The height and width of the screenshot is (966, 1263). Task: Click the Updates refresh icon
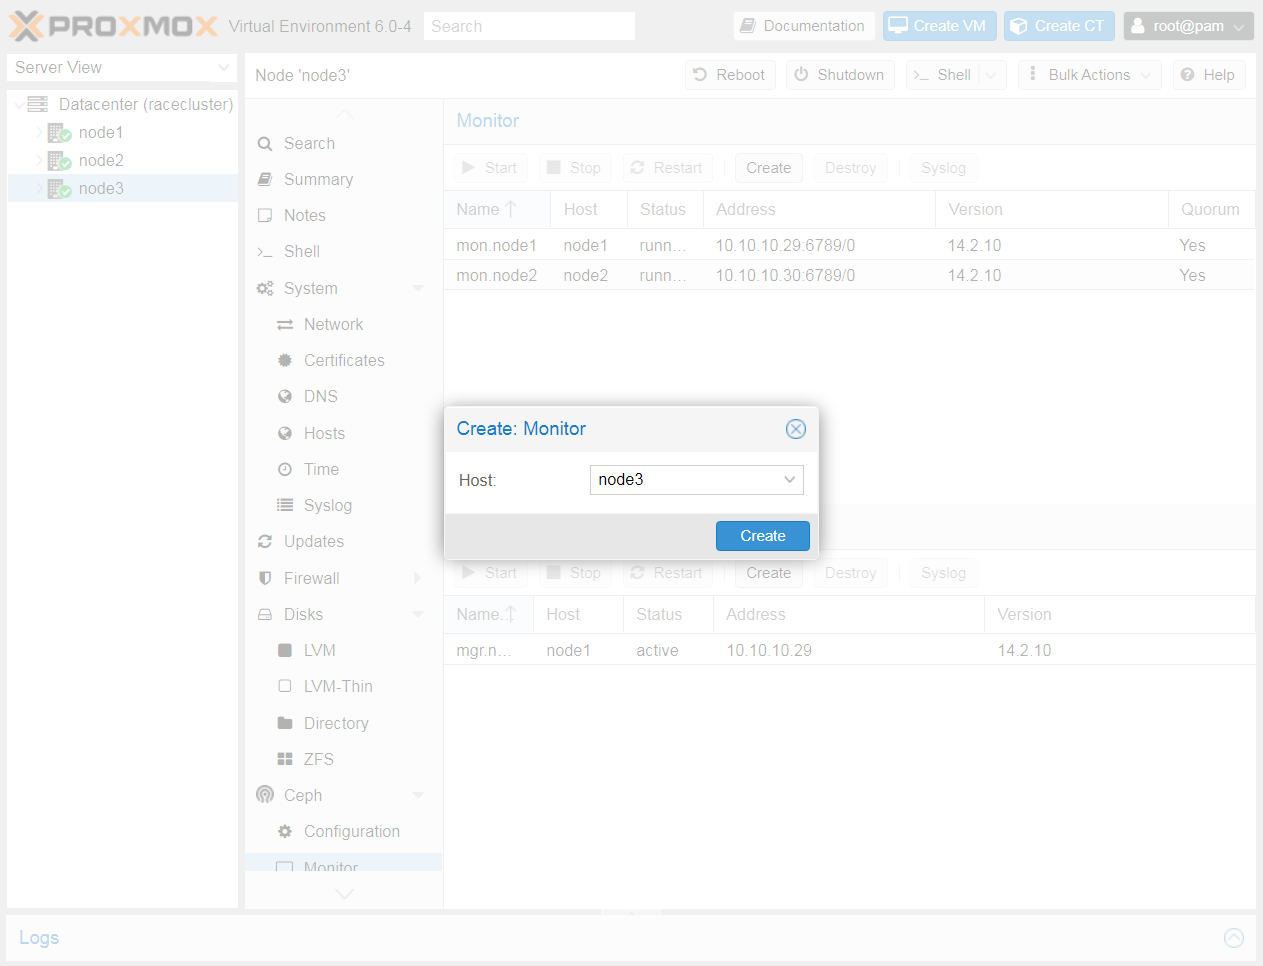[x=265, y=542]
